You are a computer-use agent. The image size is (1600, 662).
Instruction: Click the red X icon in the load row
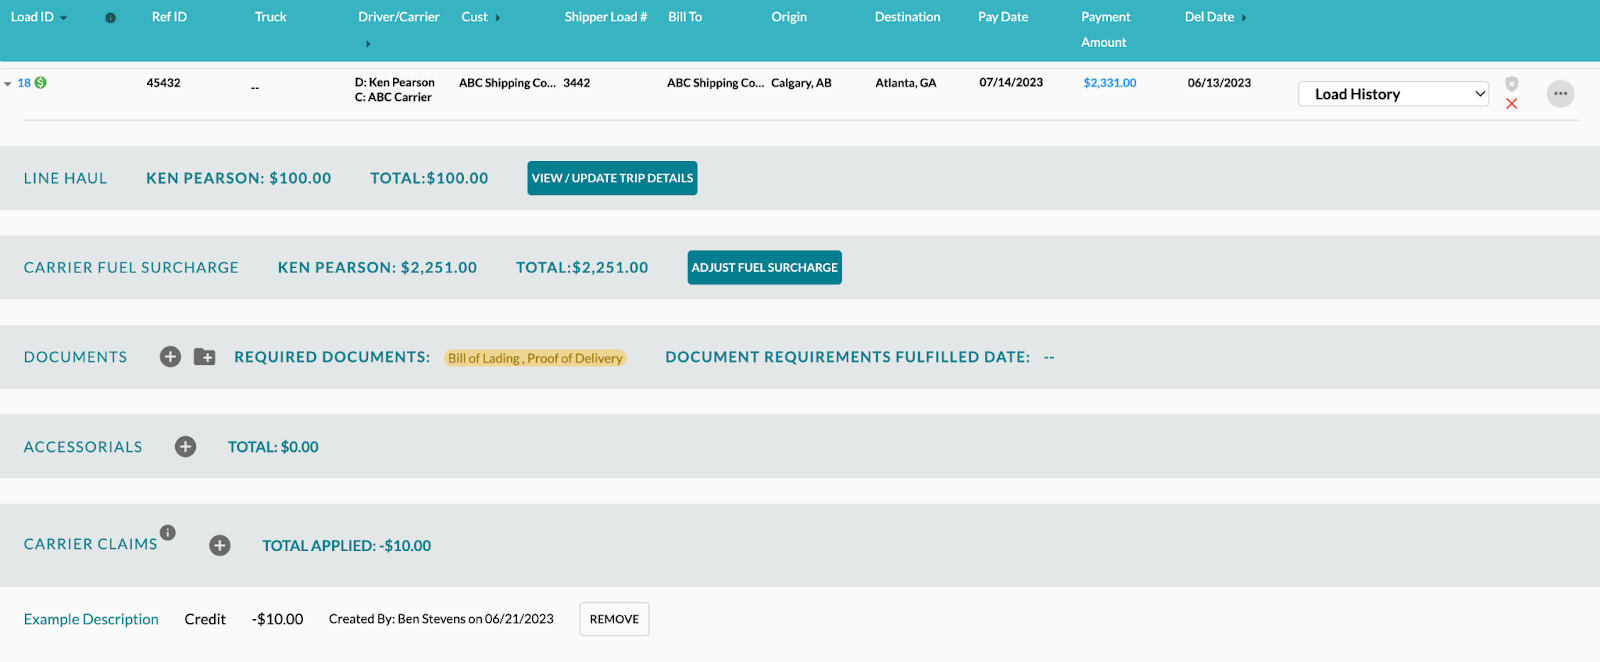[1511, 104]
